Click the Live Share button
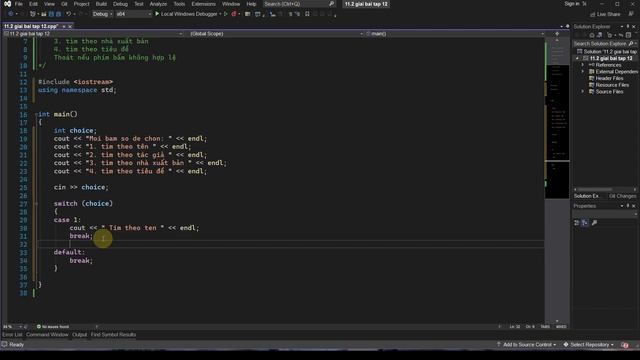This screenshot has height=360, width=640. pos(605,14)
